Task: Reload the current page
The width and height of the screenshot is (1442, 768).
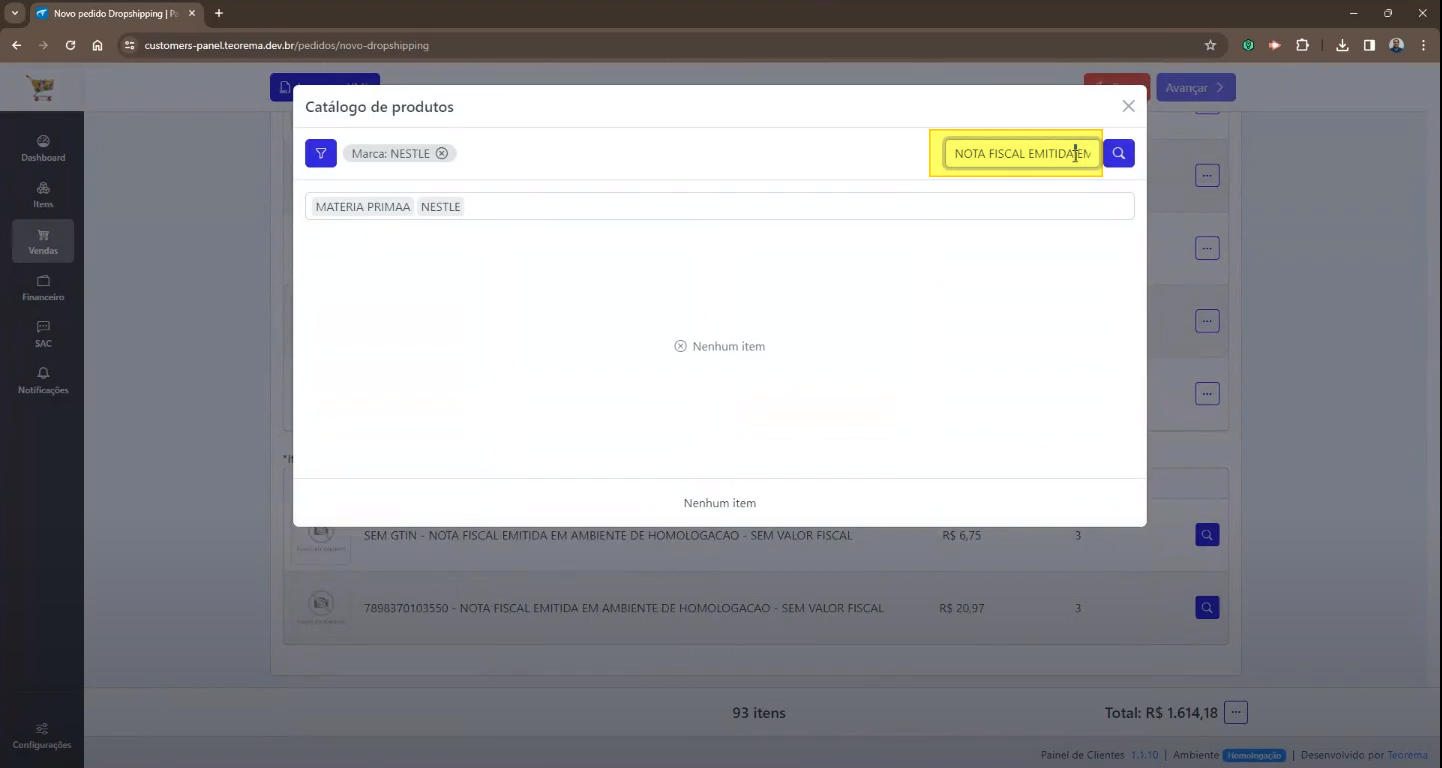Action: pos(70,45)
